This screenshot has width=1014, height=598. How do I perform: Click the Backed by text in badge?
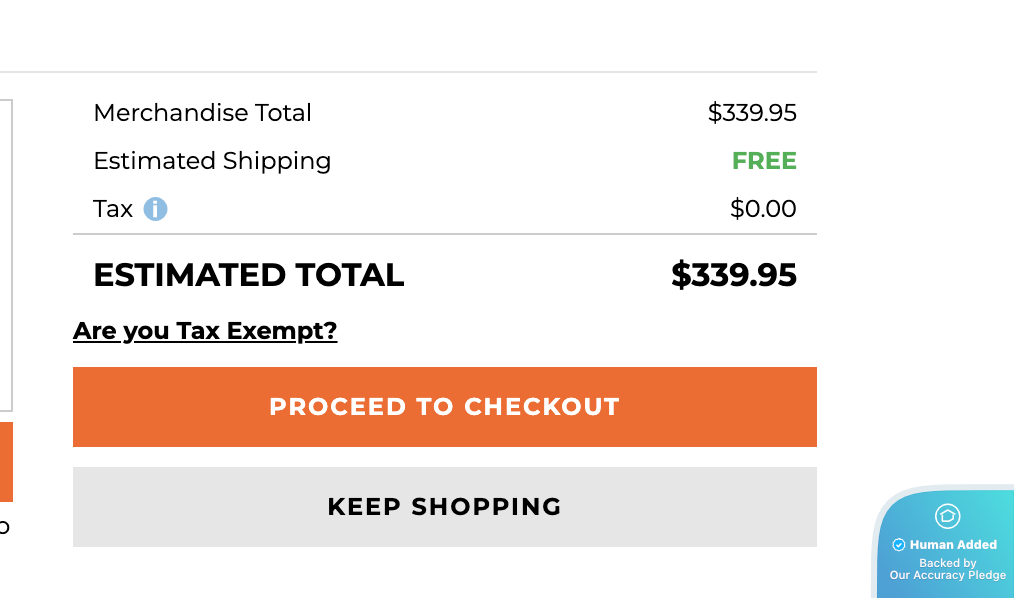948,563
